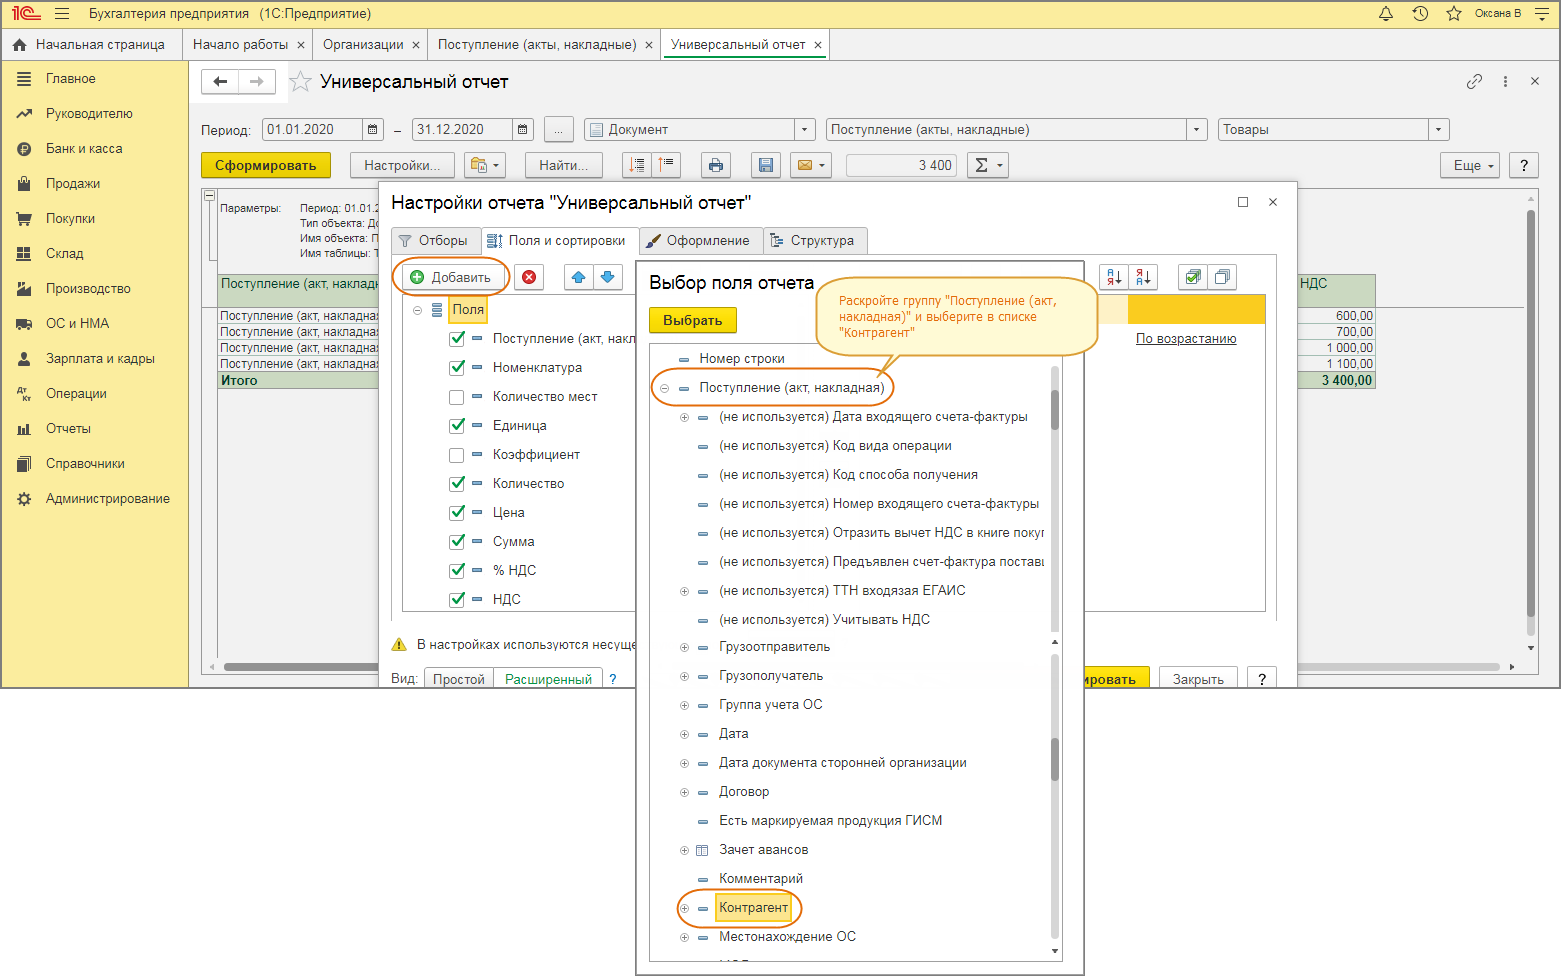The width and height of the screenshot is (1561, 978).
Task: Uncheck the Номенклатура field checkbox
Action: (x=457, y=368)
